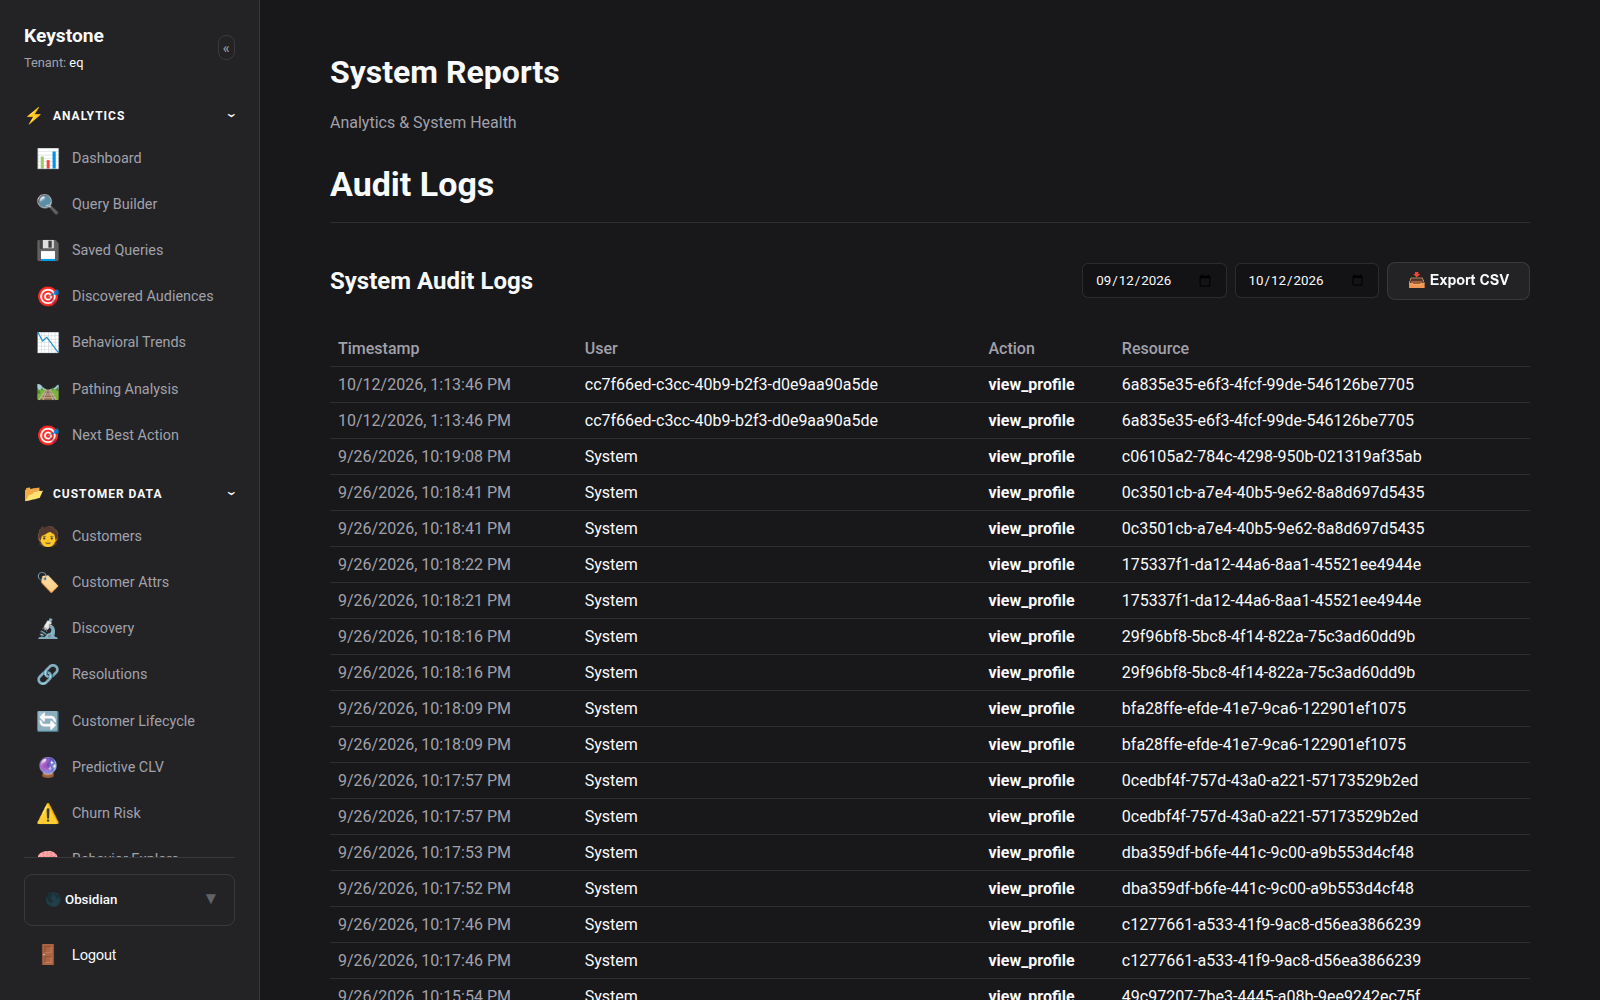
Task: Click the Action column header
Action: click(x=1011, y=348)
